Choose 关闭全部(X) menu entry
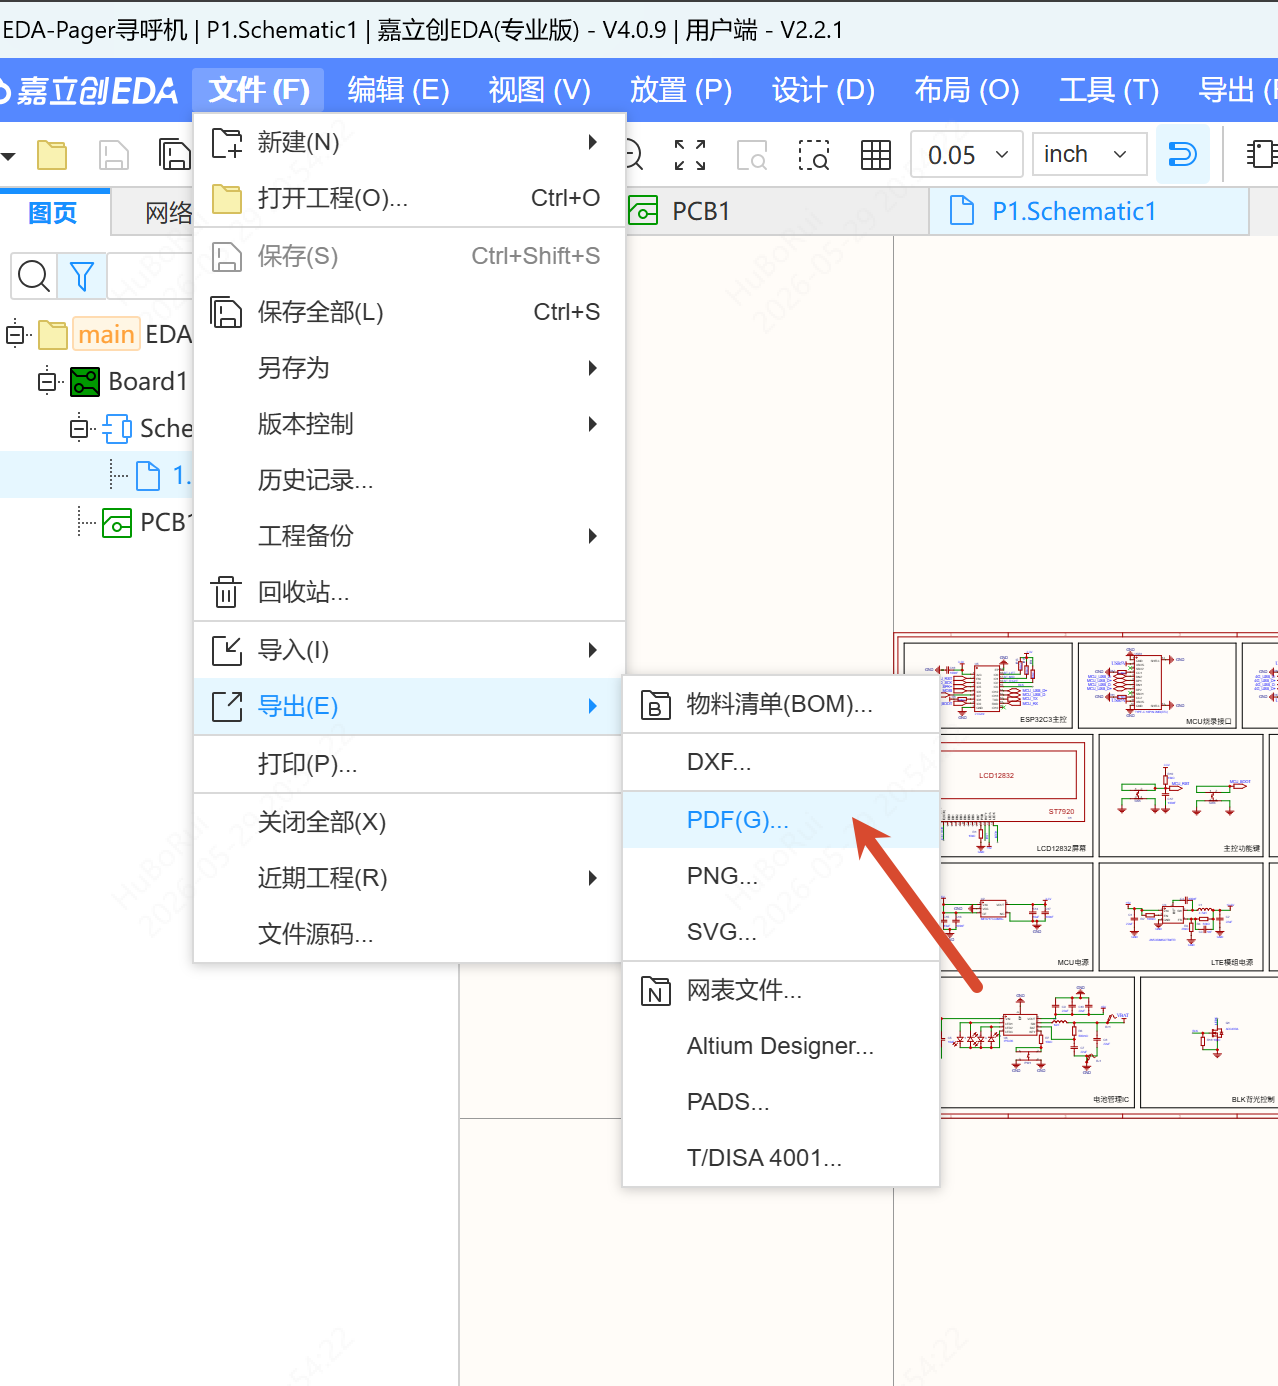Screen dimensions: 1278x1386 [x=409, y=822]
